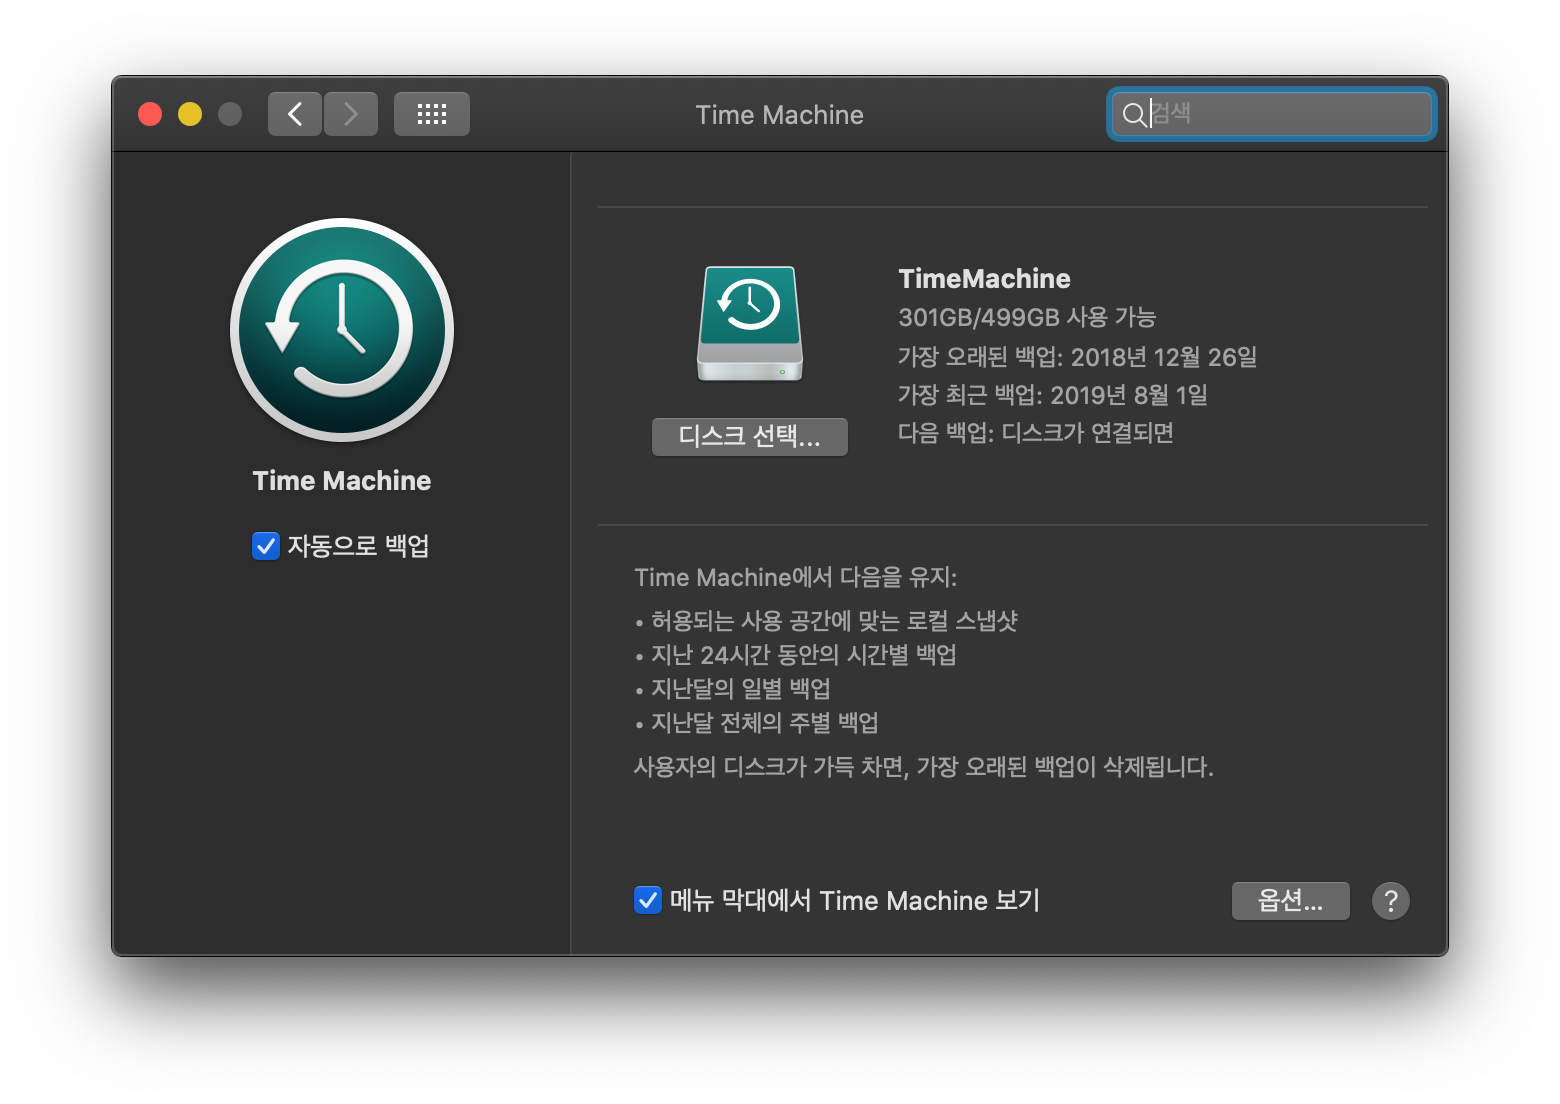
Task: Click the TimeMachine disk name text
Action: click(x=984, y=279)
